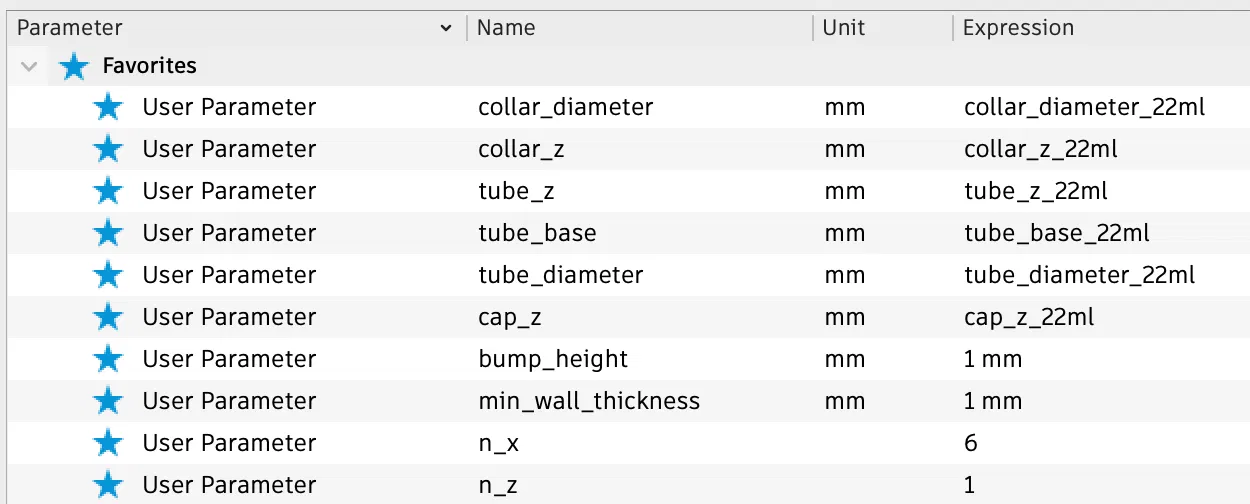Edit the bump_height expression 1 mm
The image size is (1250, 504).
click(x=993, y=359)
